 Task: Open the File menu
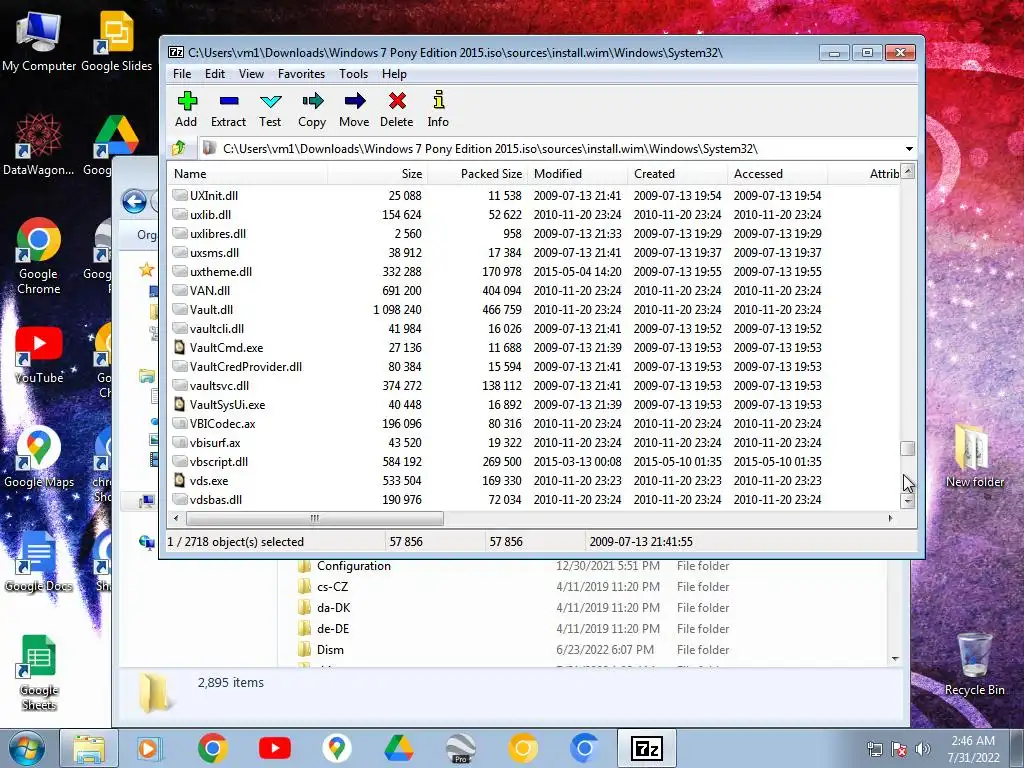(182, 74)
